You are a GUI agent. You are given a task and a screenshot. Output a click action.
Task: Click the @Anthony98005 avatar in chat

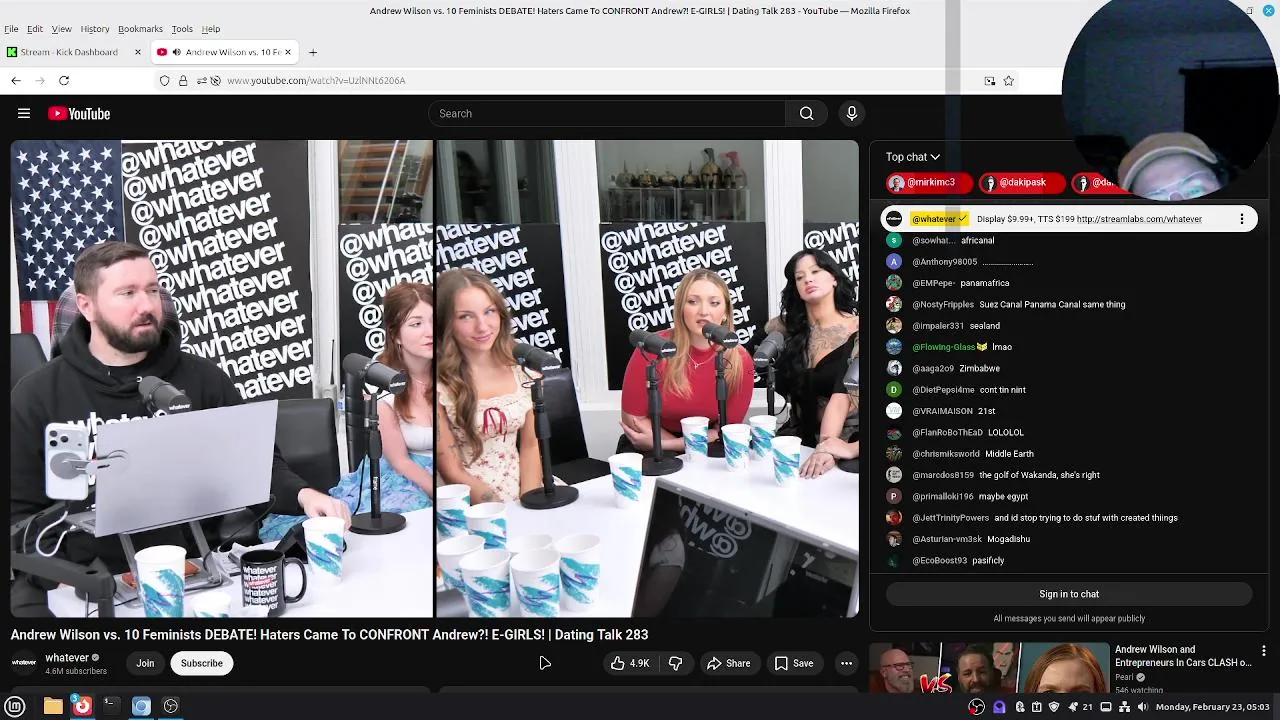[894, 262]
